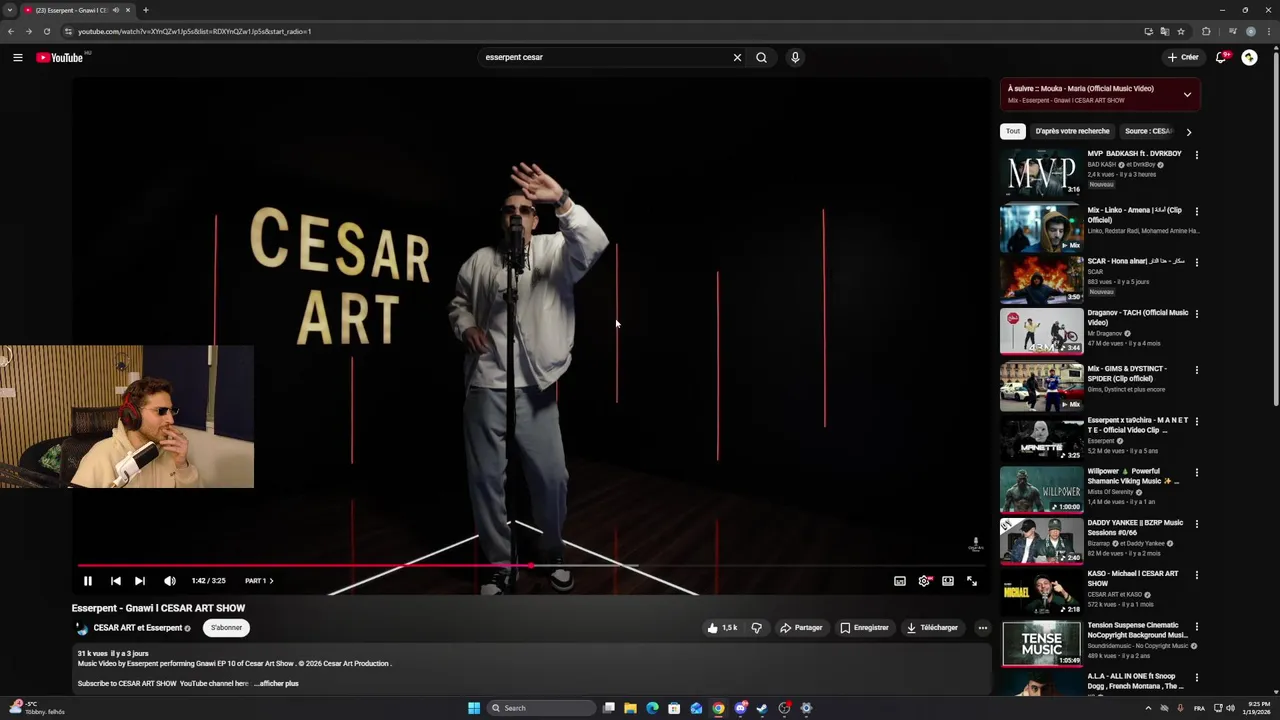Image resolution: width=1280 pixels, height=720 pixels.
Task: Go to the YouTube home logo
Action: click(x=60, y=57)
